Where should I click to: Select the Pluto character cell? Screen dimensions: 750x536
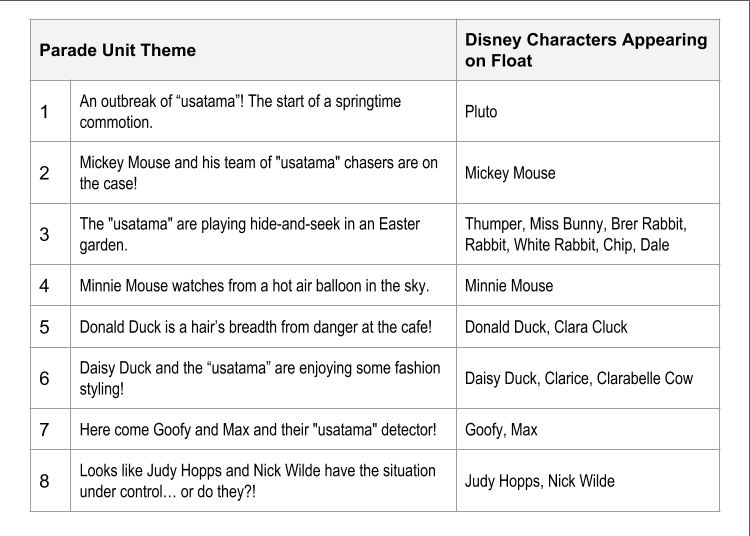pyautogui.click(x=588, y=111)
